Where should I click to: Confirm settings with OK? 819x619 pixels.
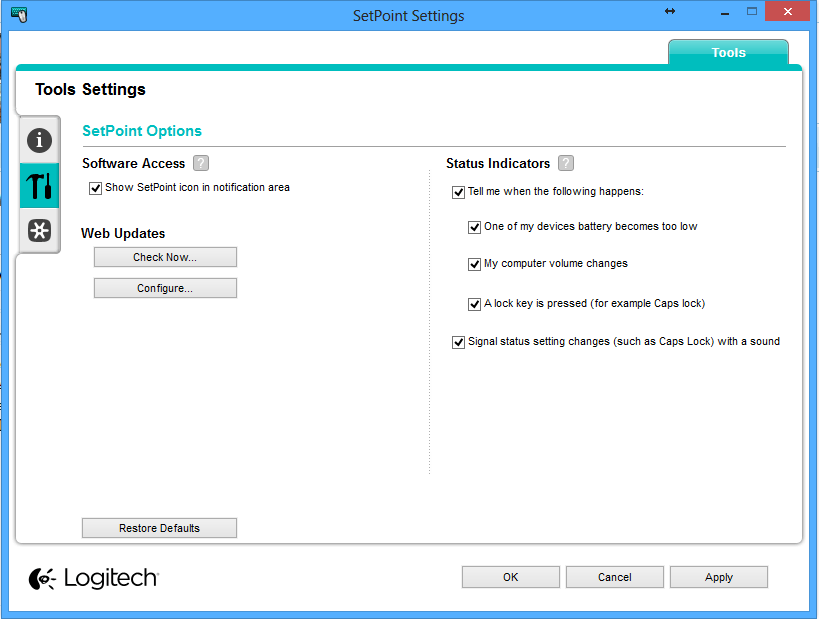click(511, 577)
